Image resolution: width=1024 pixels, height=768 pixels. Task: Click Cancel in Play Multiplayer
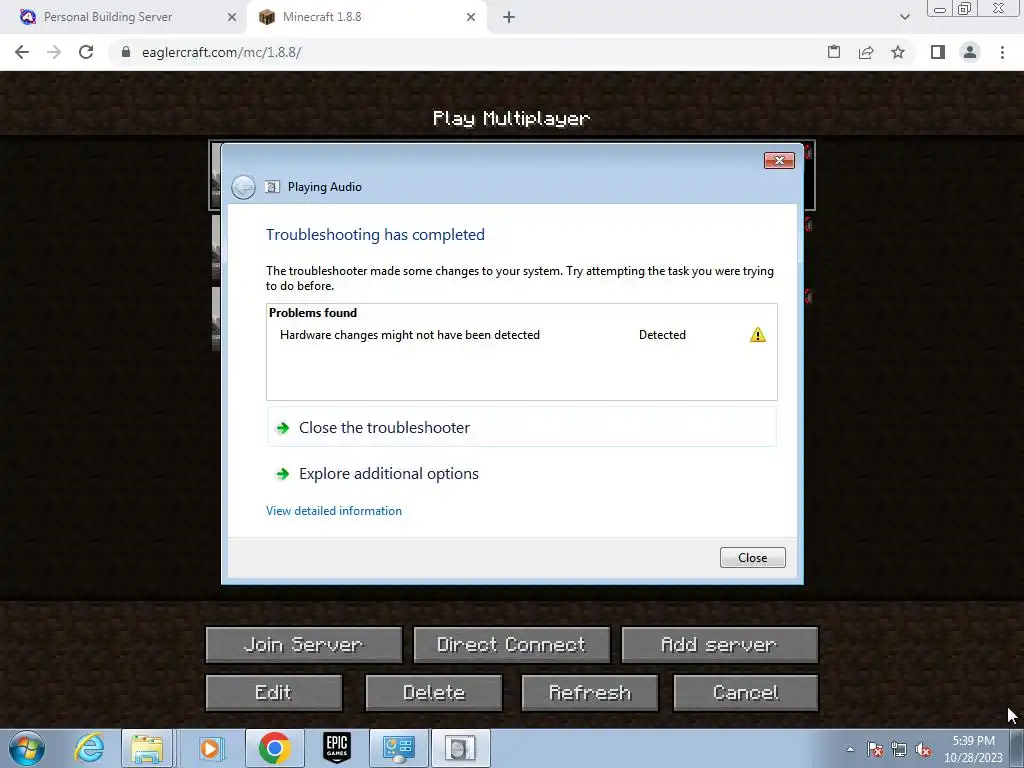(746, 692)
